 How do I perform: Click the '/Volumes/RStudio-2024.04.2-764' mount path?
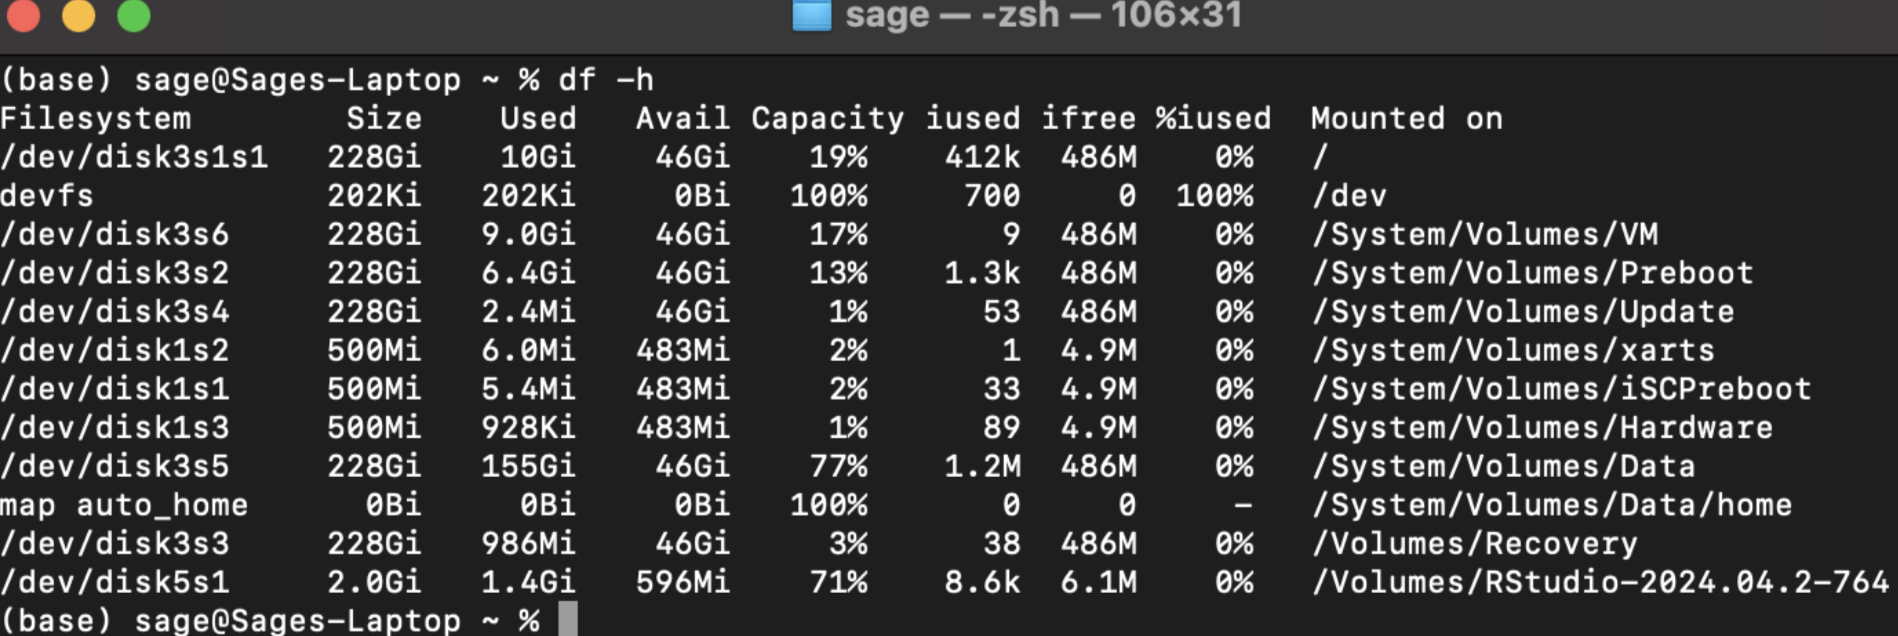pyautogui.click(x=1600, y=582)
